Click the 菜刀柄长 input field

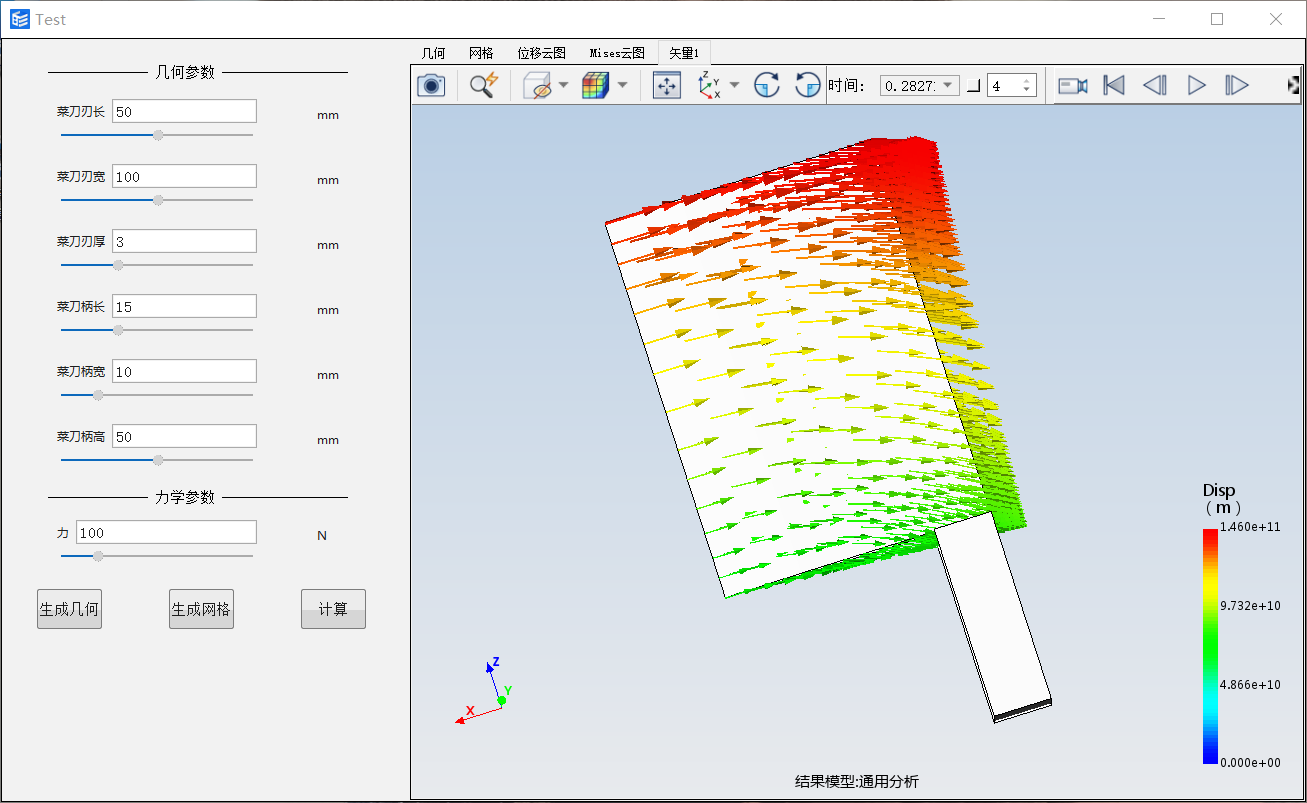184,306
